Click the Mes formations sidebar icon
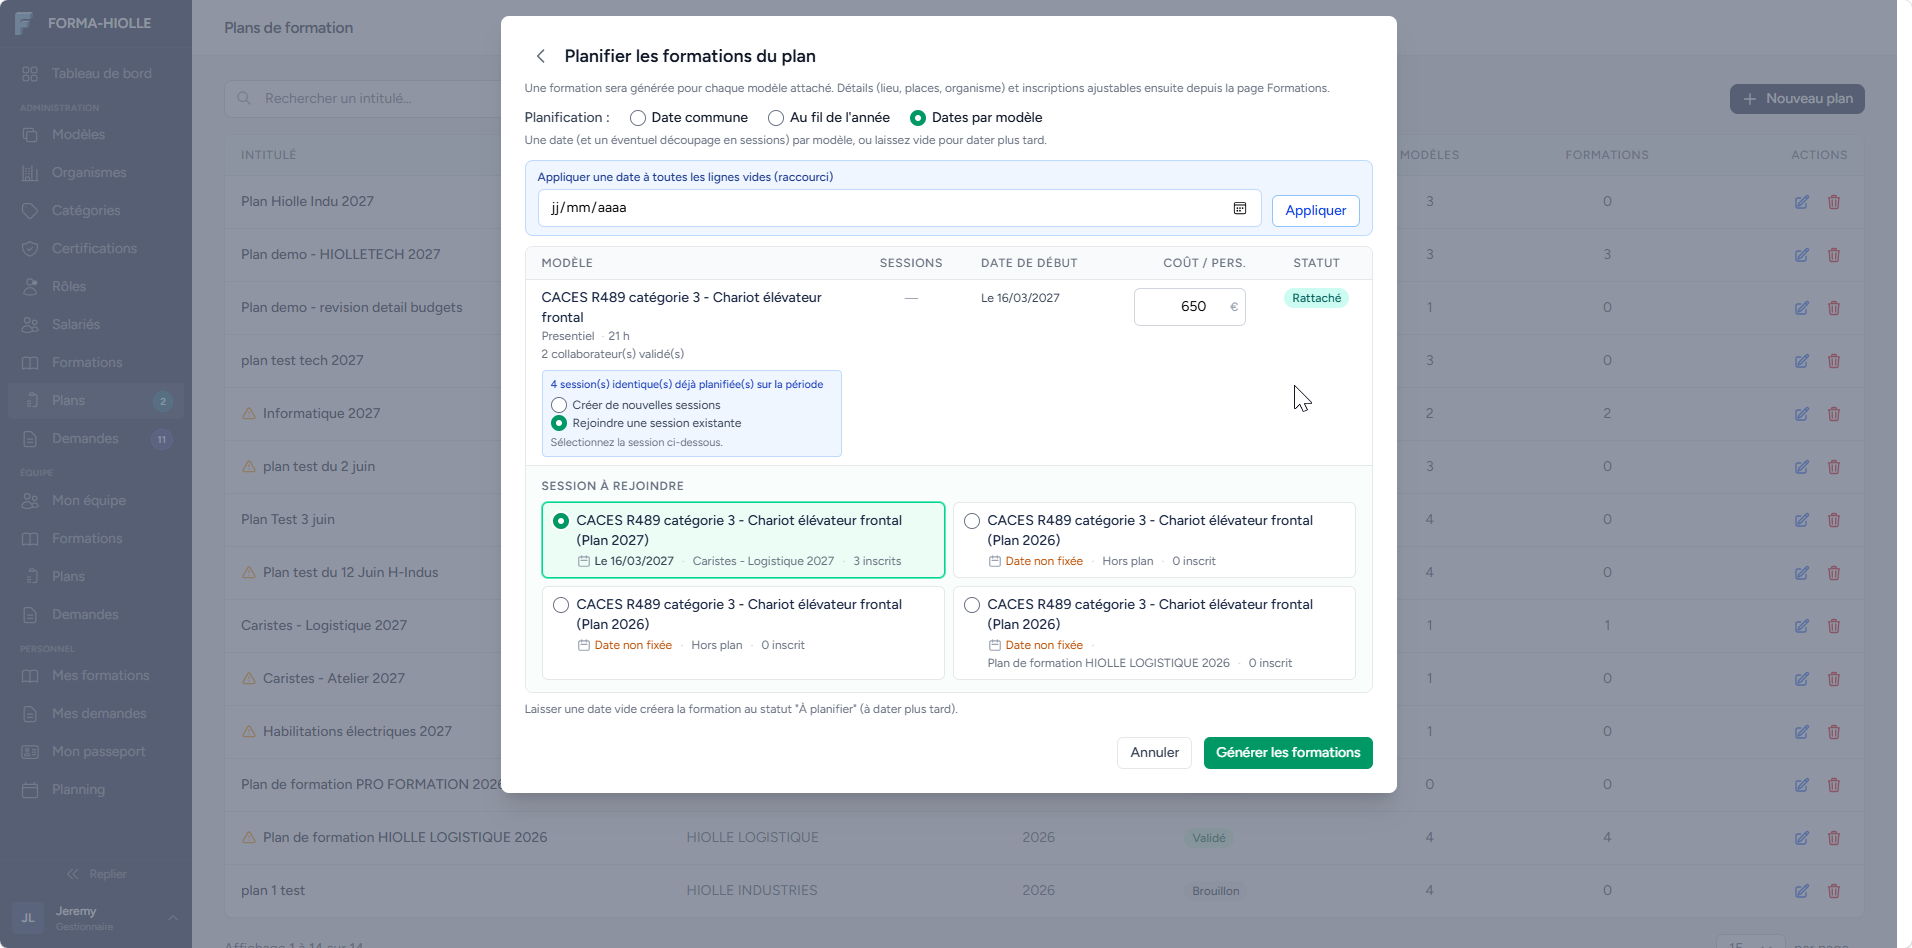The height and width of the screenshot is (948, 1912). click(30, 675)
